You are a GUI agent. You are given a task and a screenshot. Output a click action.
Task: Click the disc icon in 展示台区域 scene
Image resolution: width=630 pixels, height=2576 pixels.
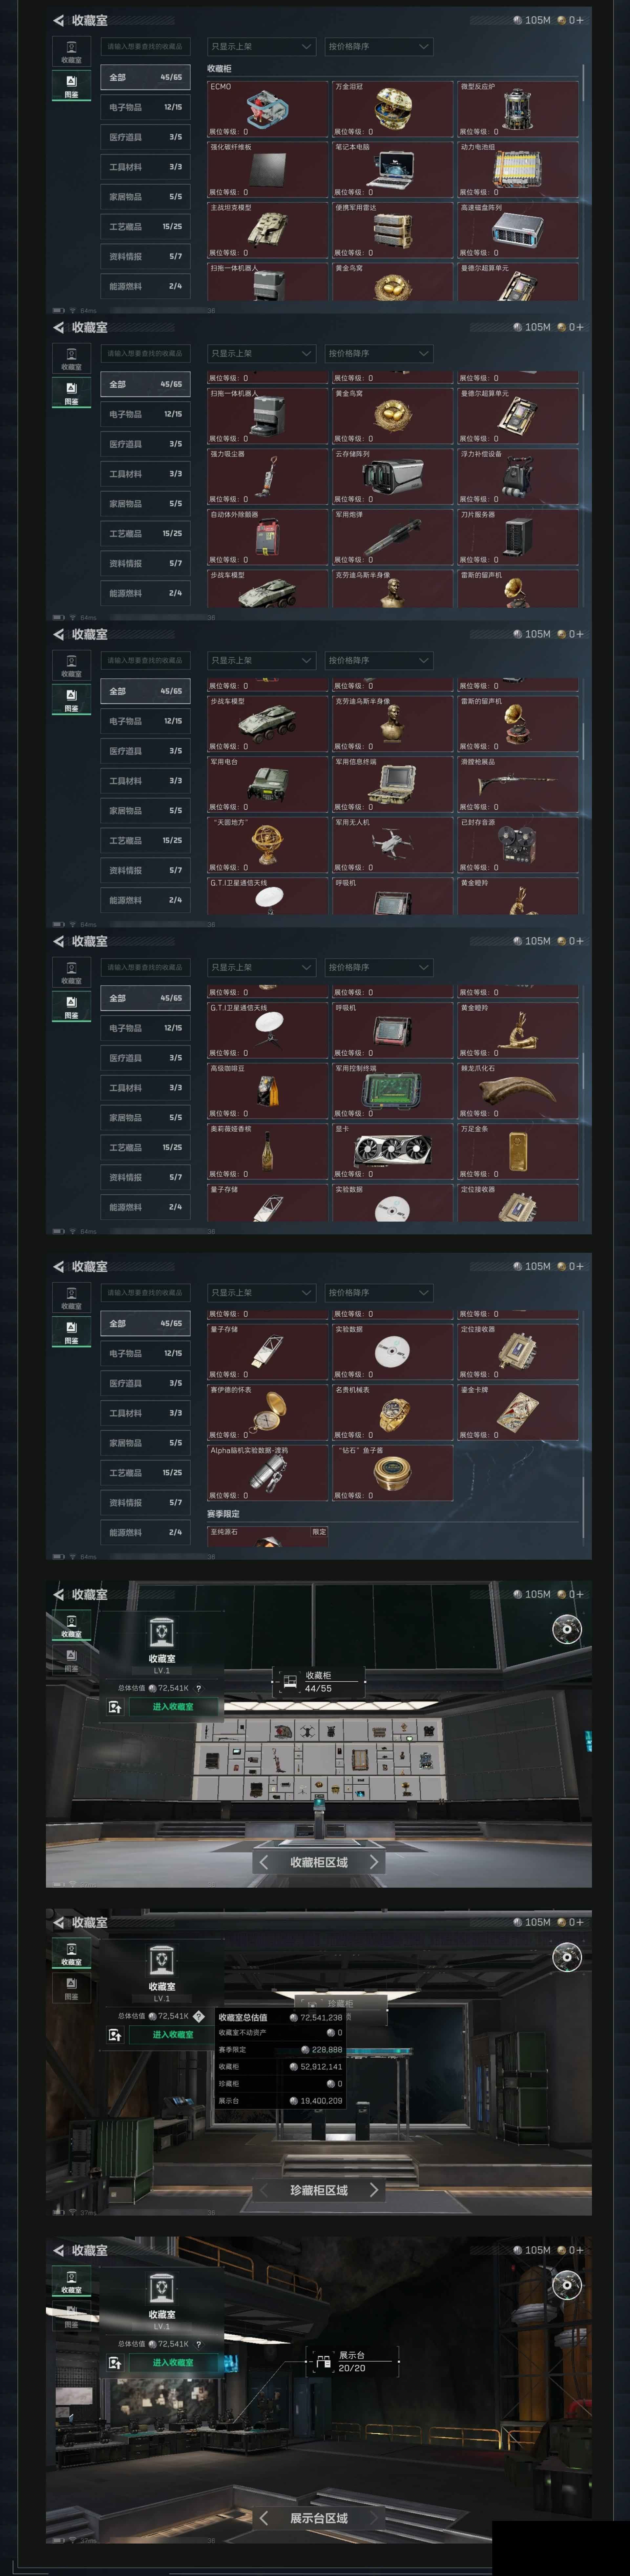click(566, 2284)
